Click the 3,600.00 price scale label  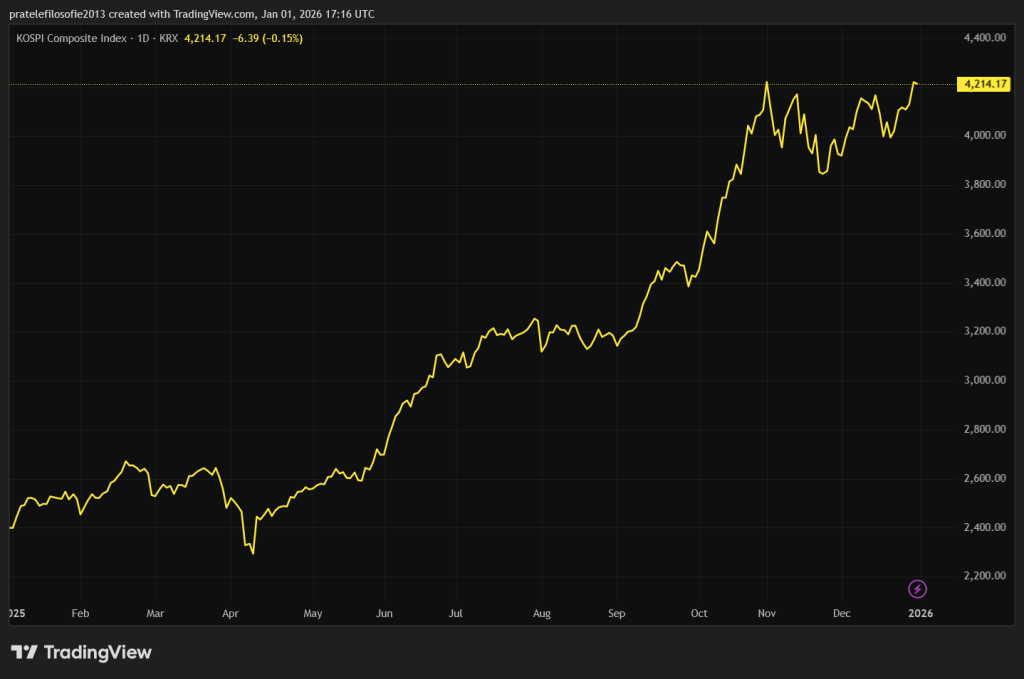[x=983, y=233]
